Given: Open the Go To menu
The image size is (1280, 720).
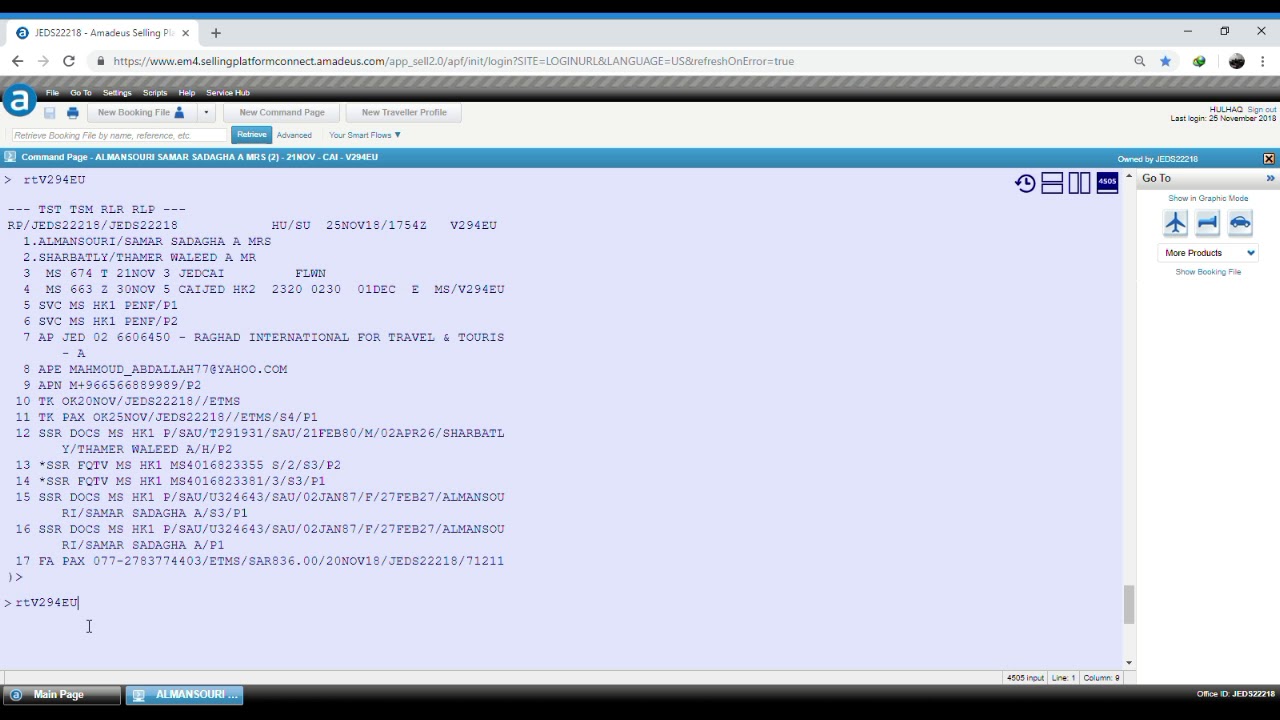Looking at the screenshot, I should pos(81,93).
